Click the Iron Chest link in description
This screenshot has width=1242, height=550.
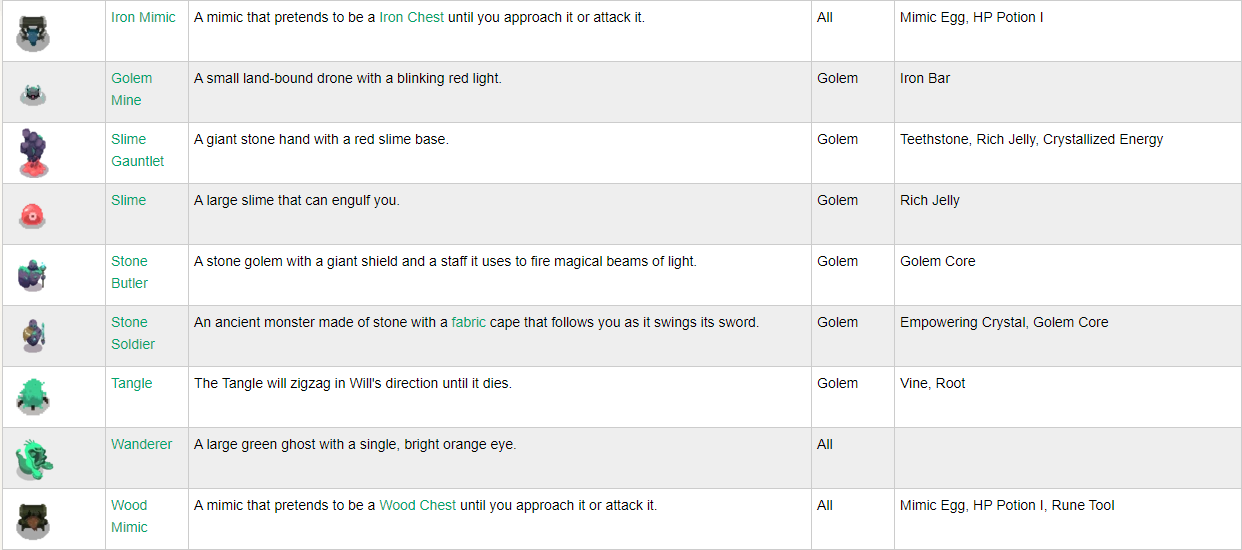(412, 17)
